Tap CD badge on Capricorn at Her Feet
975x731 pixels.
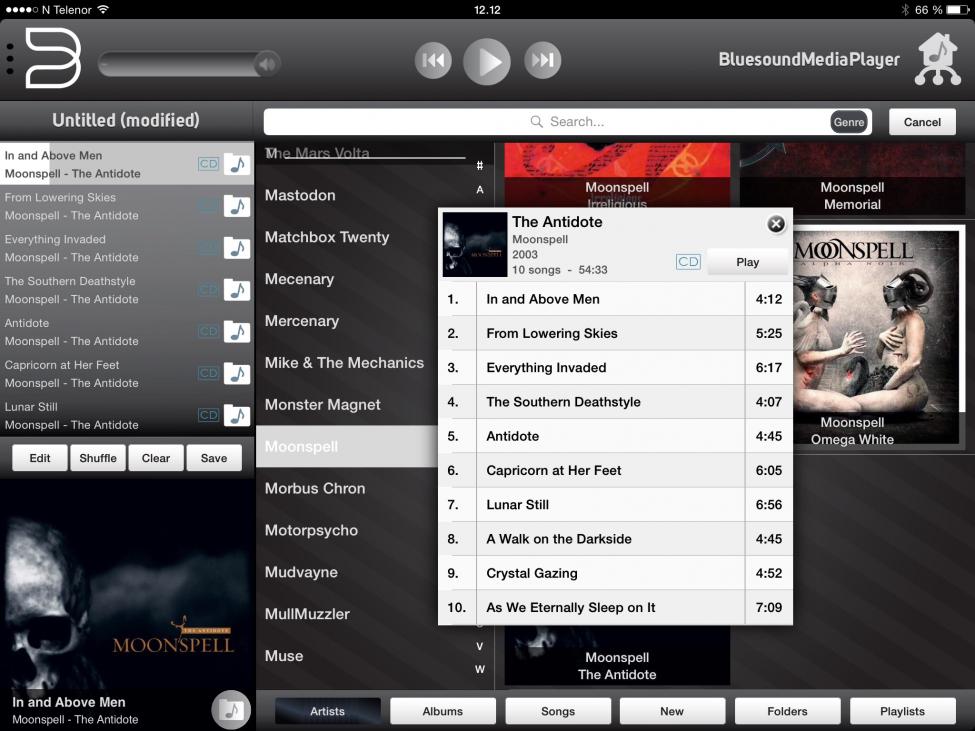point(209,374)
